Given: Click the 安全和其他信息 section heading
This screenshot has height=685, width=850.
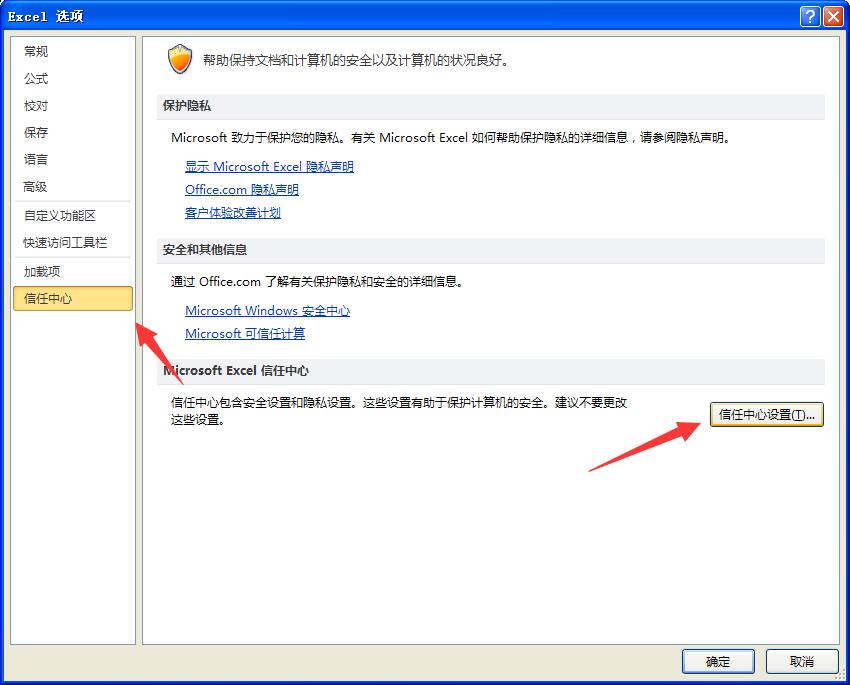Looking at the screenshot, I should pyautogui.click(x=205, y=250).
